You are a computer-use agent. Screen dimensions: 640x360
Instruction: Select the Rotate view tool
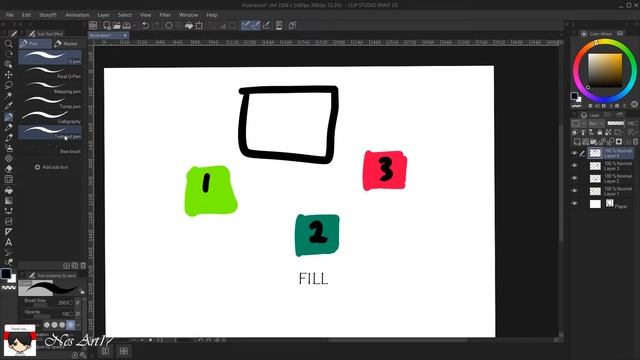click(8, 54)
